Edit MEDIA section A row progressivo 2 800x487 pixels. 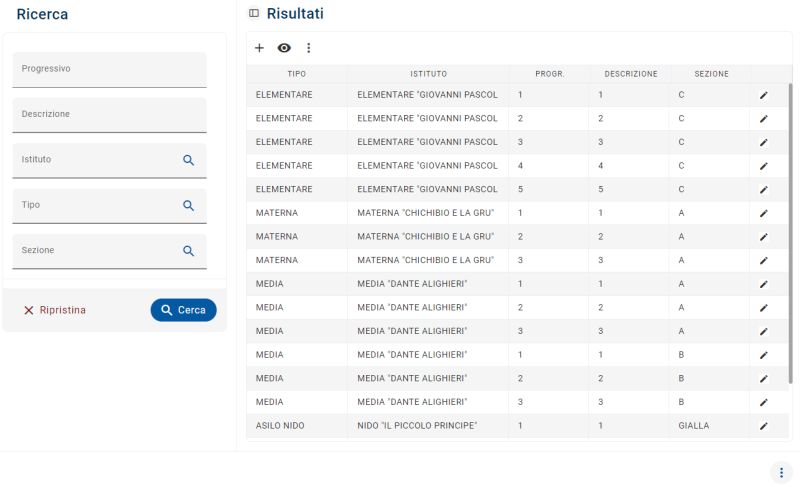pyautogui.click(x=763, y=308)
